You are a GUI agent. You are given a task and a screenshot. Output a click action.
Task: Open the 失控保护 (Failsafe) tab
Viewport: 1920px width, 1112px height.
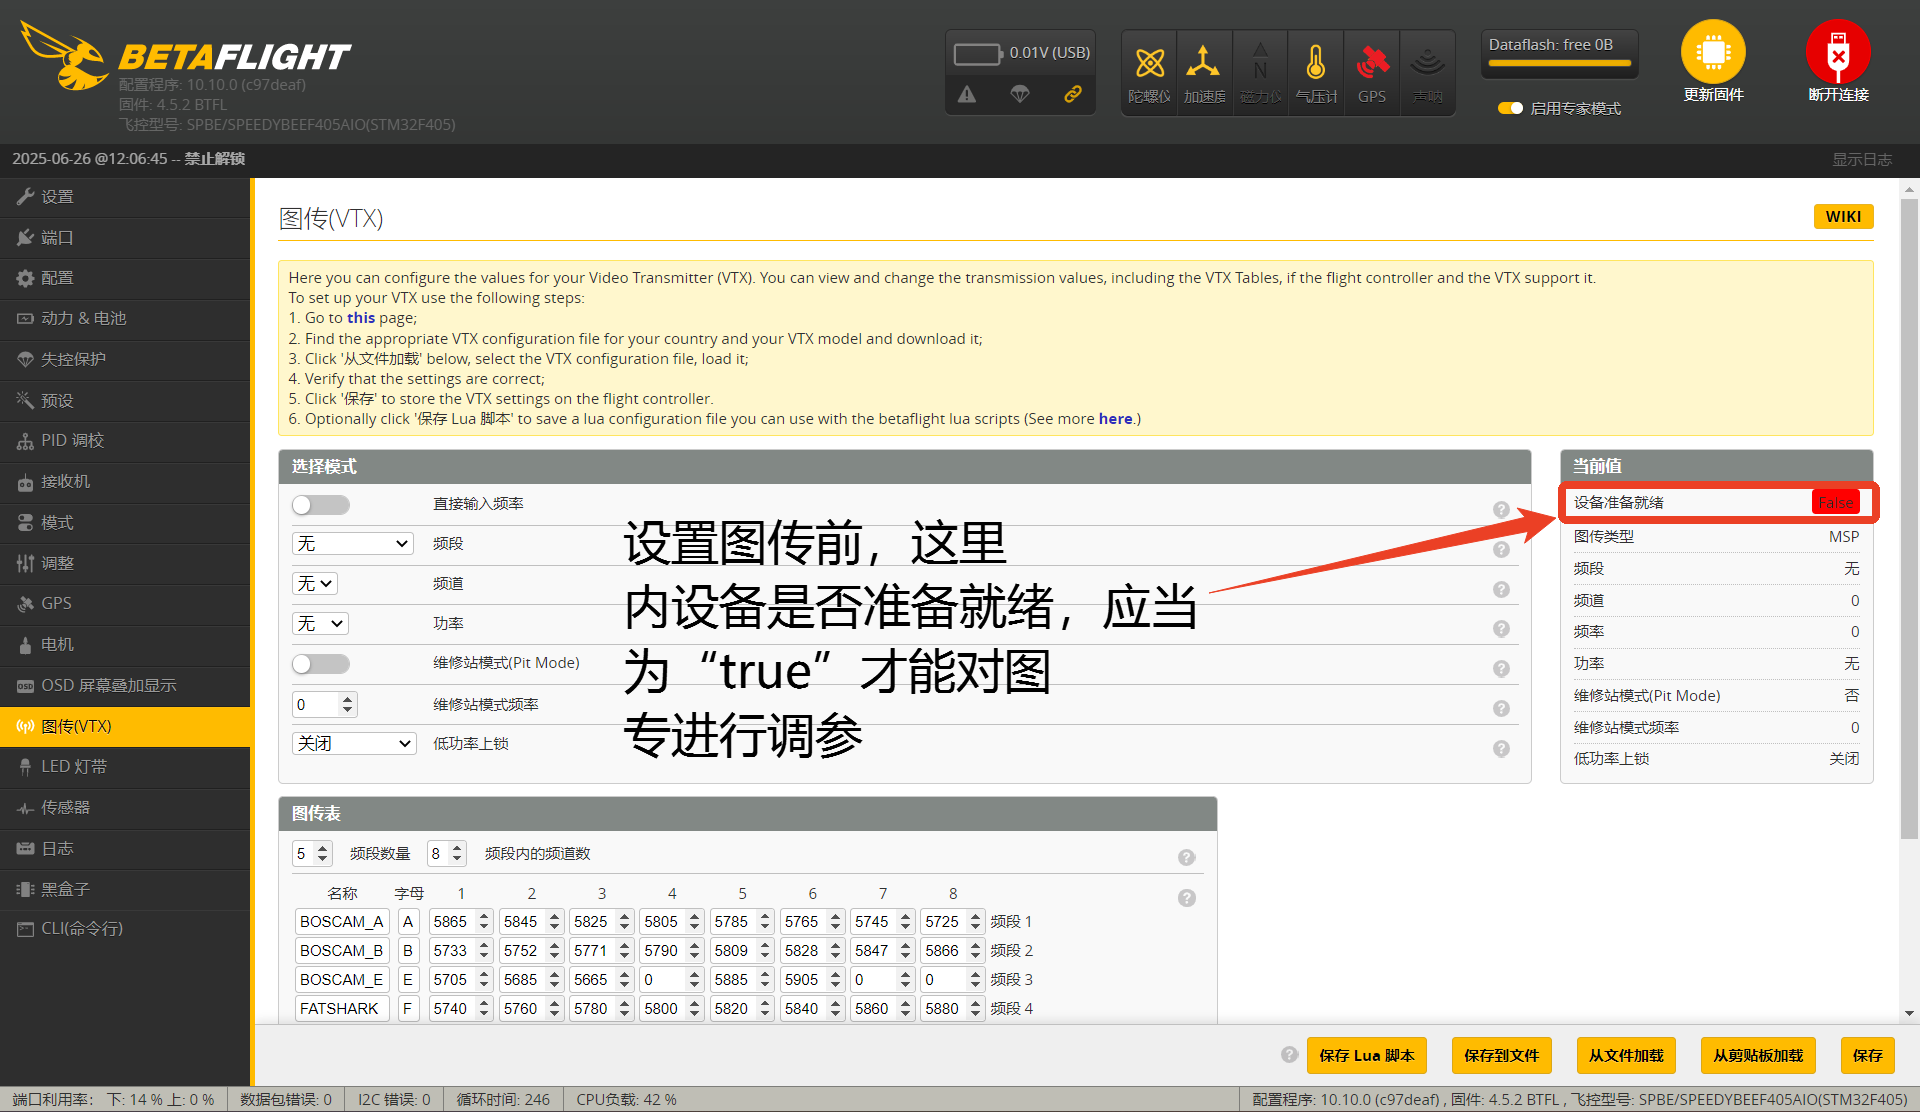pyautogui.click(x=125, y=359)
